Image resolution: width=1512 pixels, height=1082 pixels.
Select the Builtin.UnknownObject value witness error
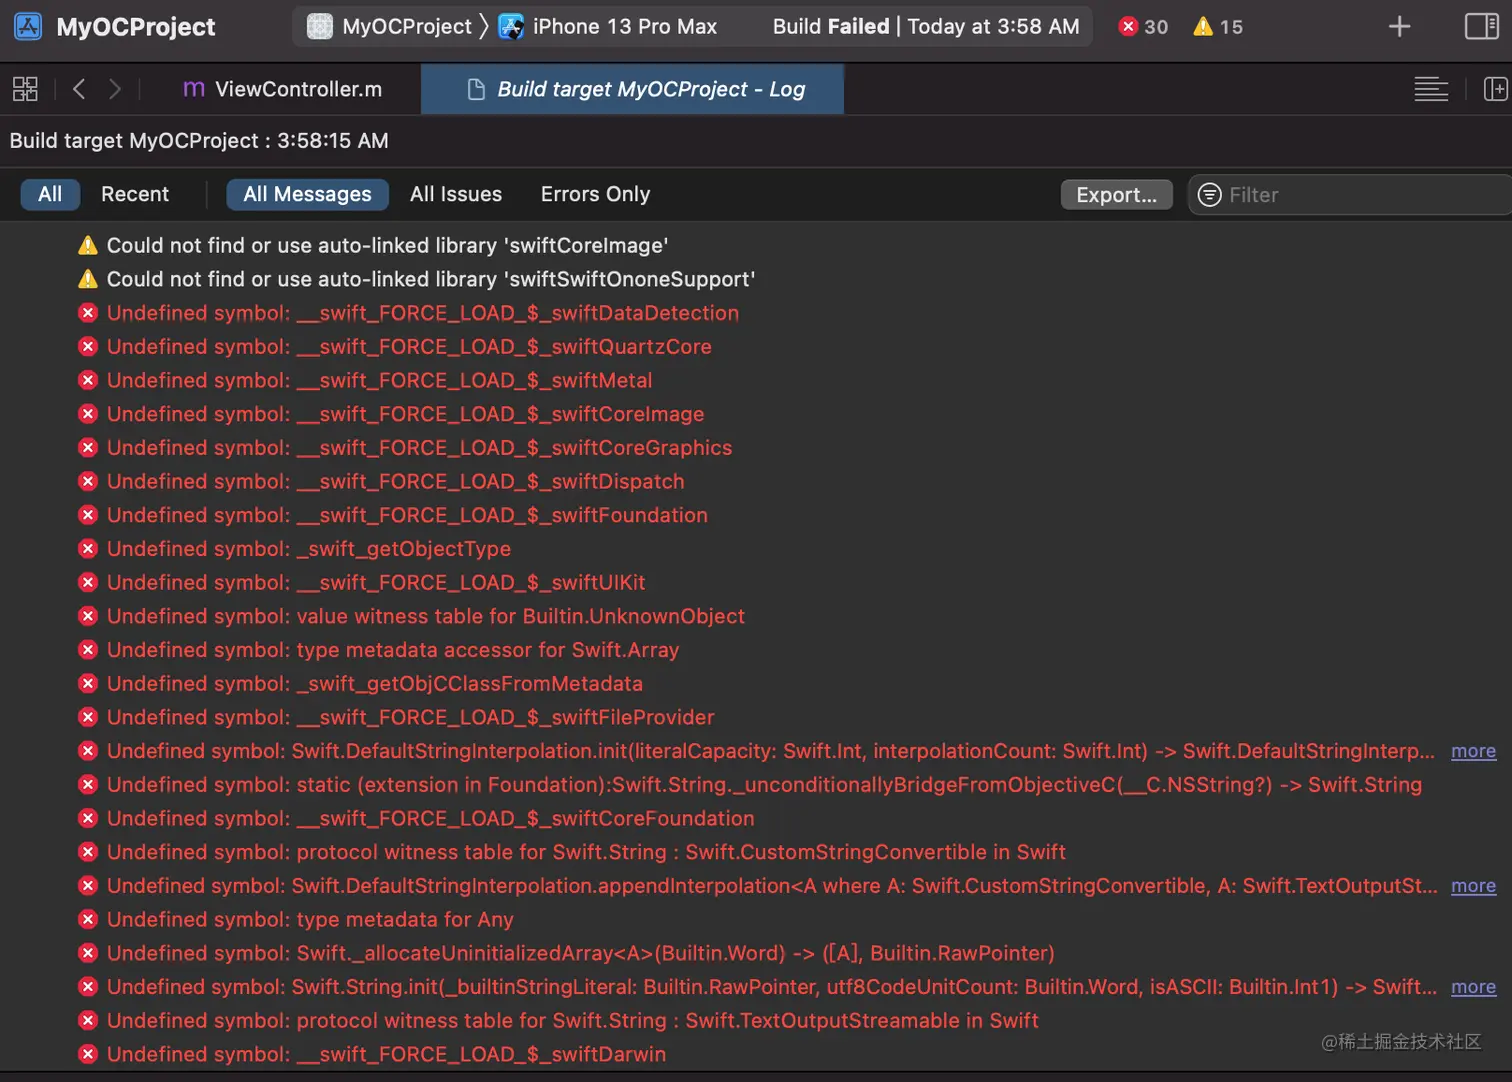pos(426,616)
